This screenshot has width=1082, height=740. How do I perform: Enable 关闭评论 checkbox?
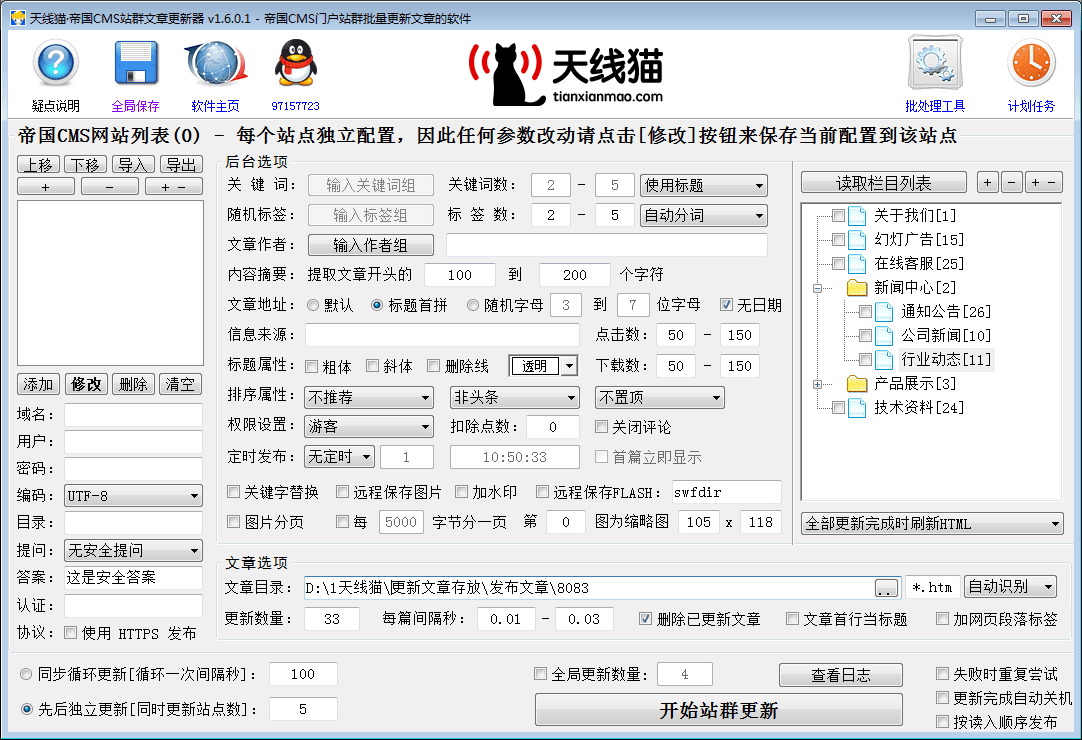[601, 427]
